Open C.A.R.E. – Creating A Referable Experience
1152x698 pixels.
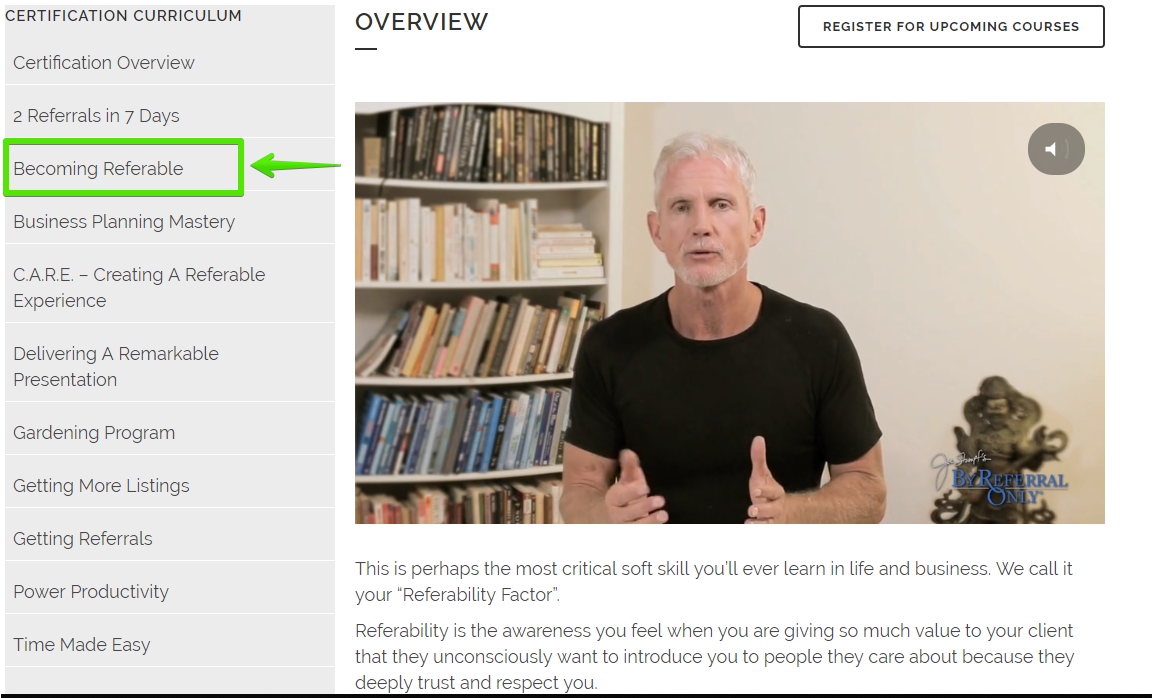(x=170, y=287)
